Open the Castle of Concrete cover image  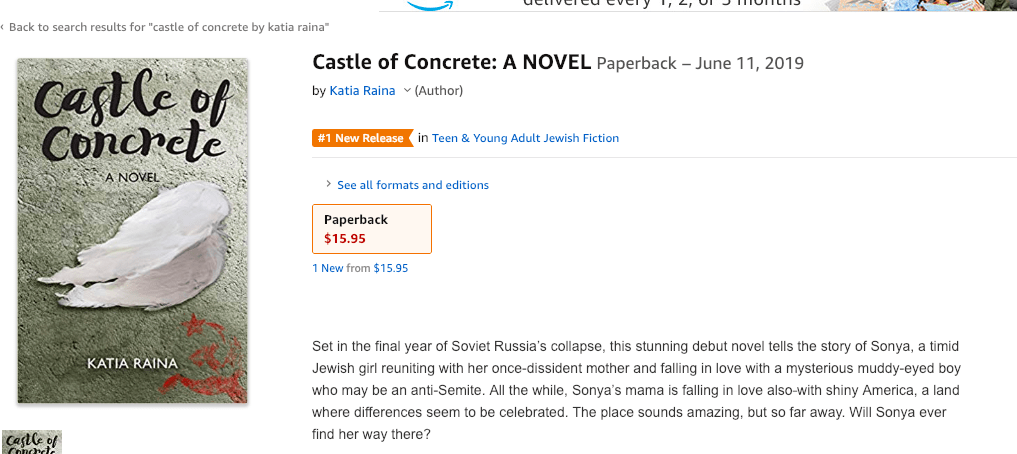[x=132, y=231]
